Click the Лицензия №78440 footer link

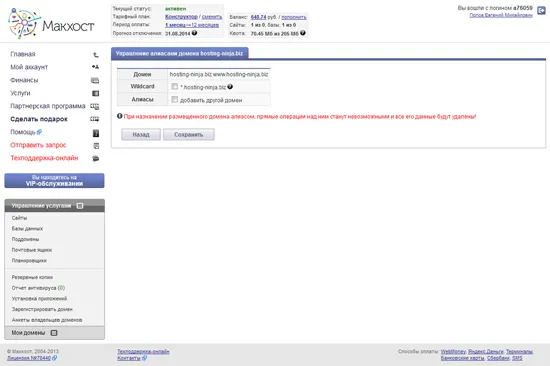pos(29,358)
